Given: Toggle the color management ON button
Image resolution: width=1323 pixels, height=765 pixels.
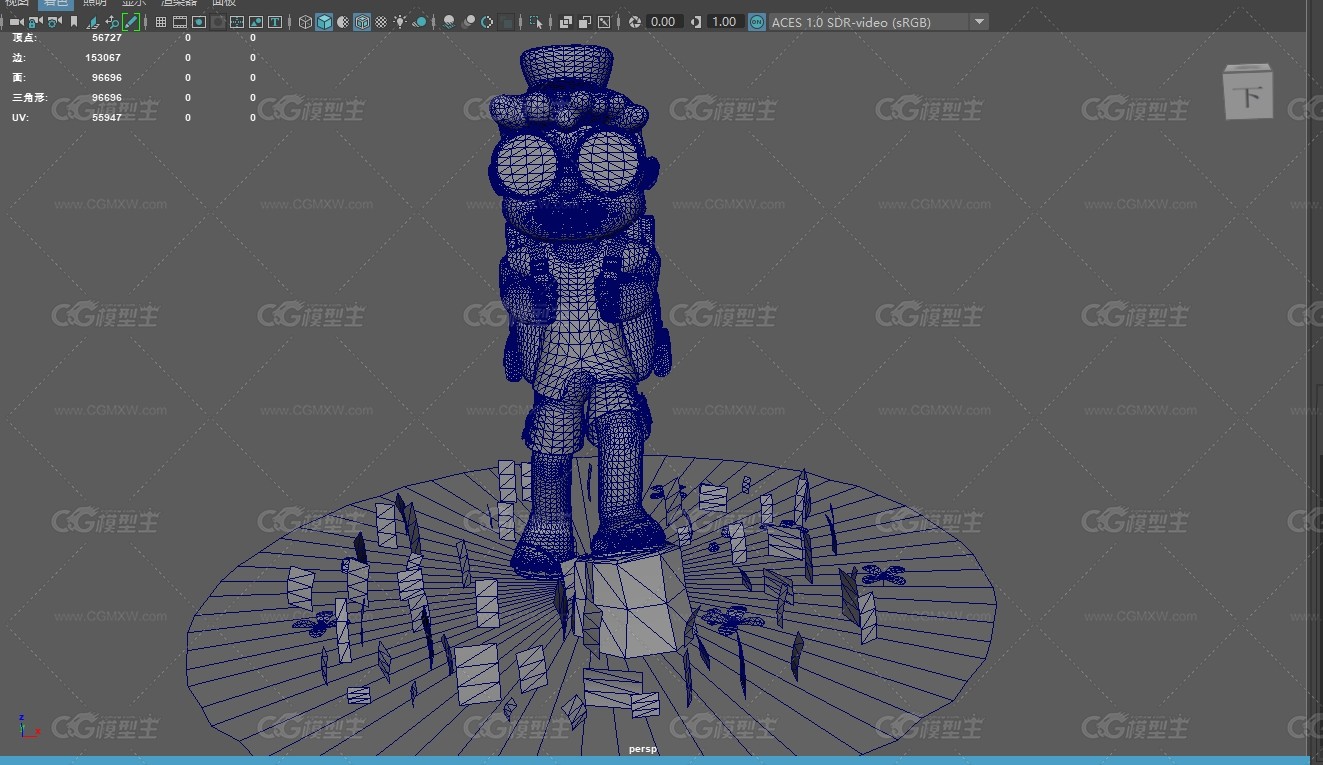Looking at the screenshot, I should tap(757, 22).
